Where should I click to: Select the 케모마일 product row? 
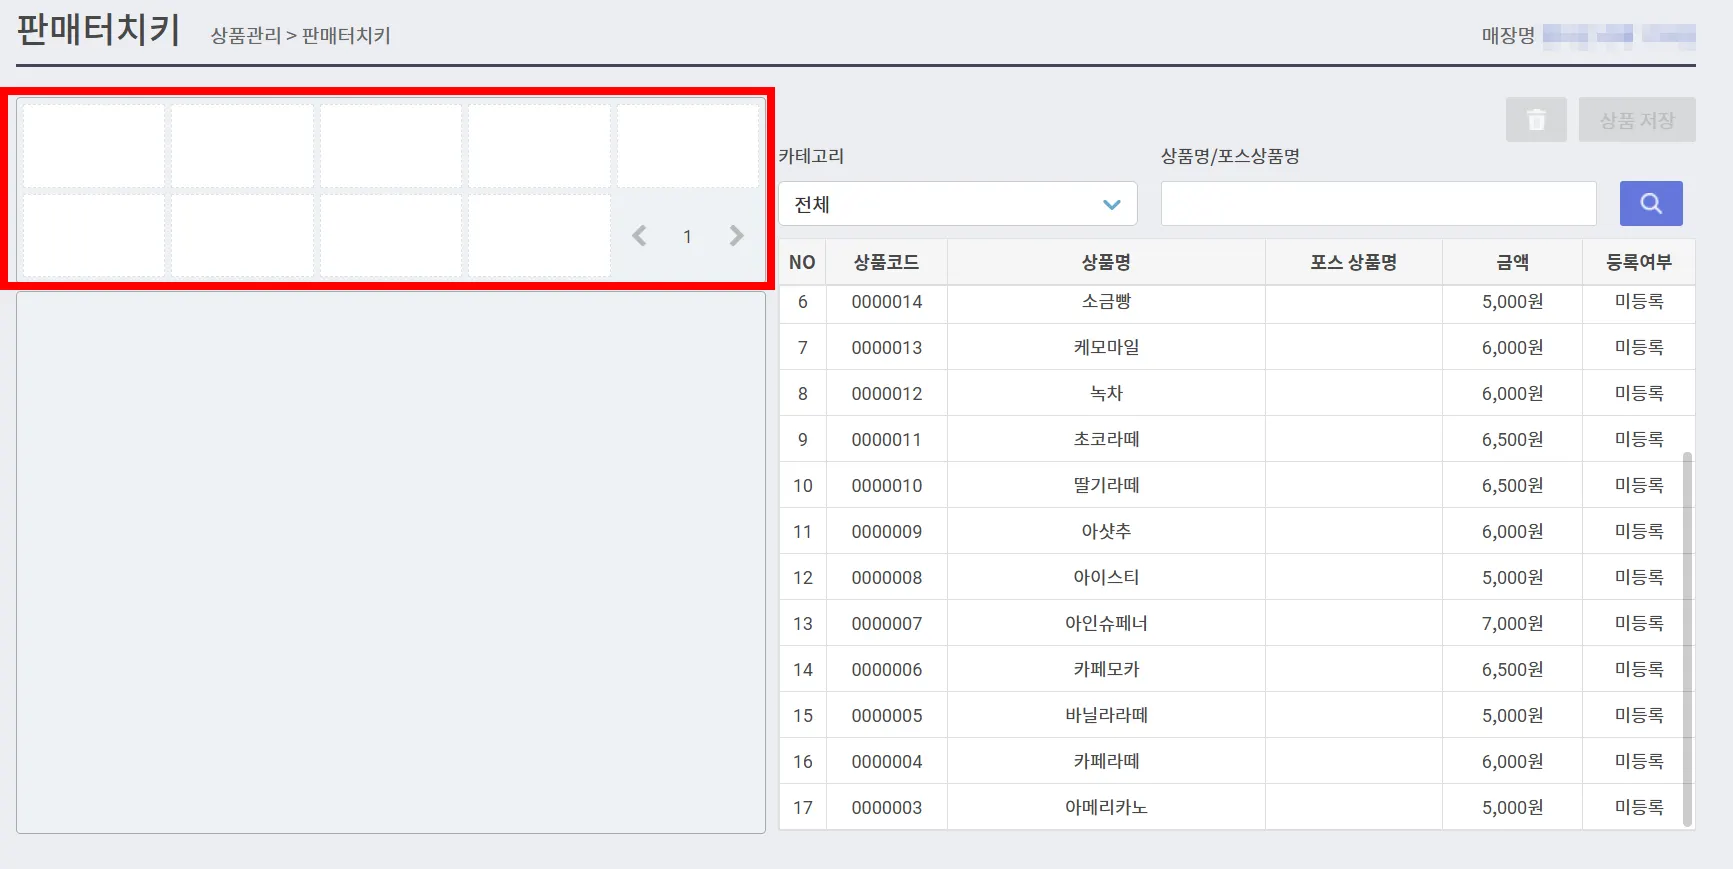pyautogui.click(x=1237, y=347)
